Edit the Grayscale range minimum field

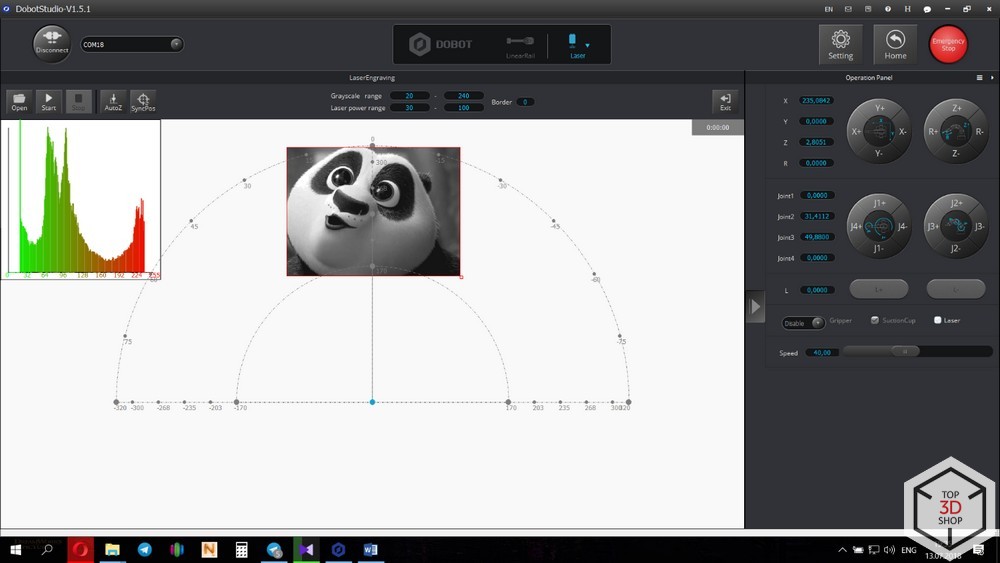[x=409, y=96]
